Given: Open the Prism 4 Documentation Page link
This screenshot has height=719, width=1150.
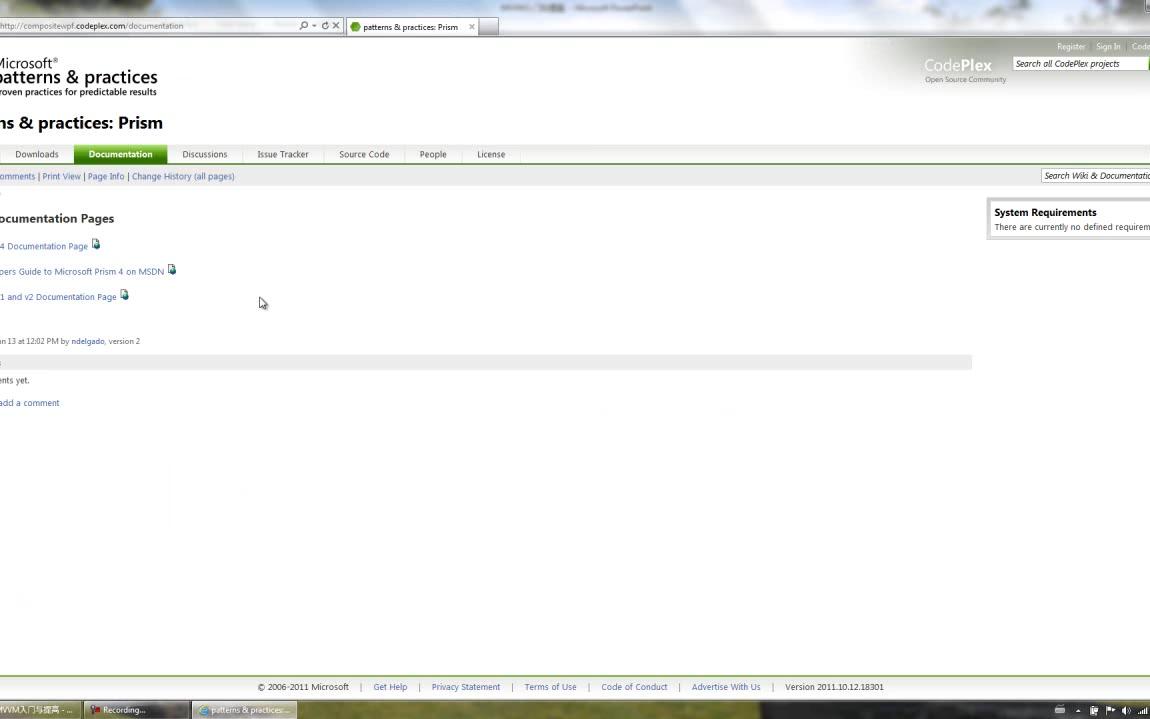Looking at the screenshot, I should (x=44, y=246).
